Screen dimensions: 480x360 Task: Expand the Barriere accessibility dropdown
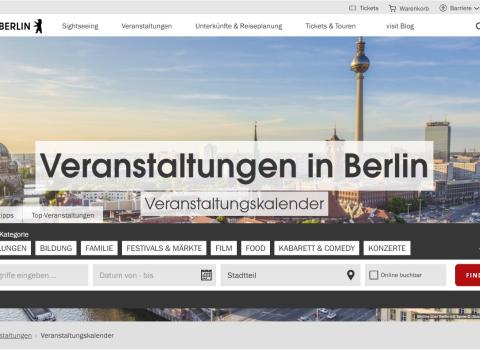click(459, 8)
